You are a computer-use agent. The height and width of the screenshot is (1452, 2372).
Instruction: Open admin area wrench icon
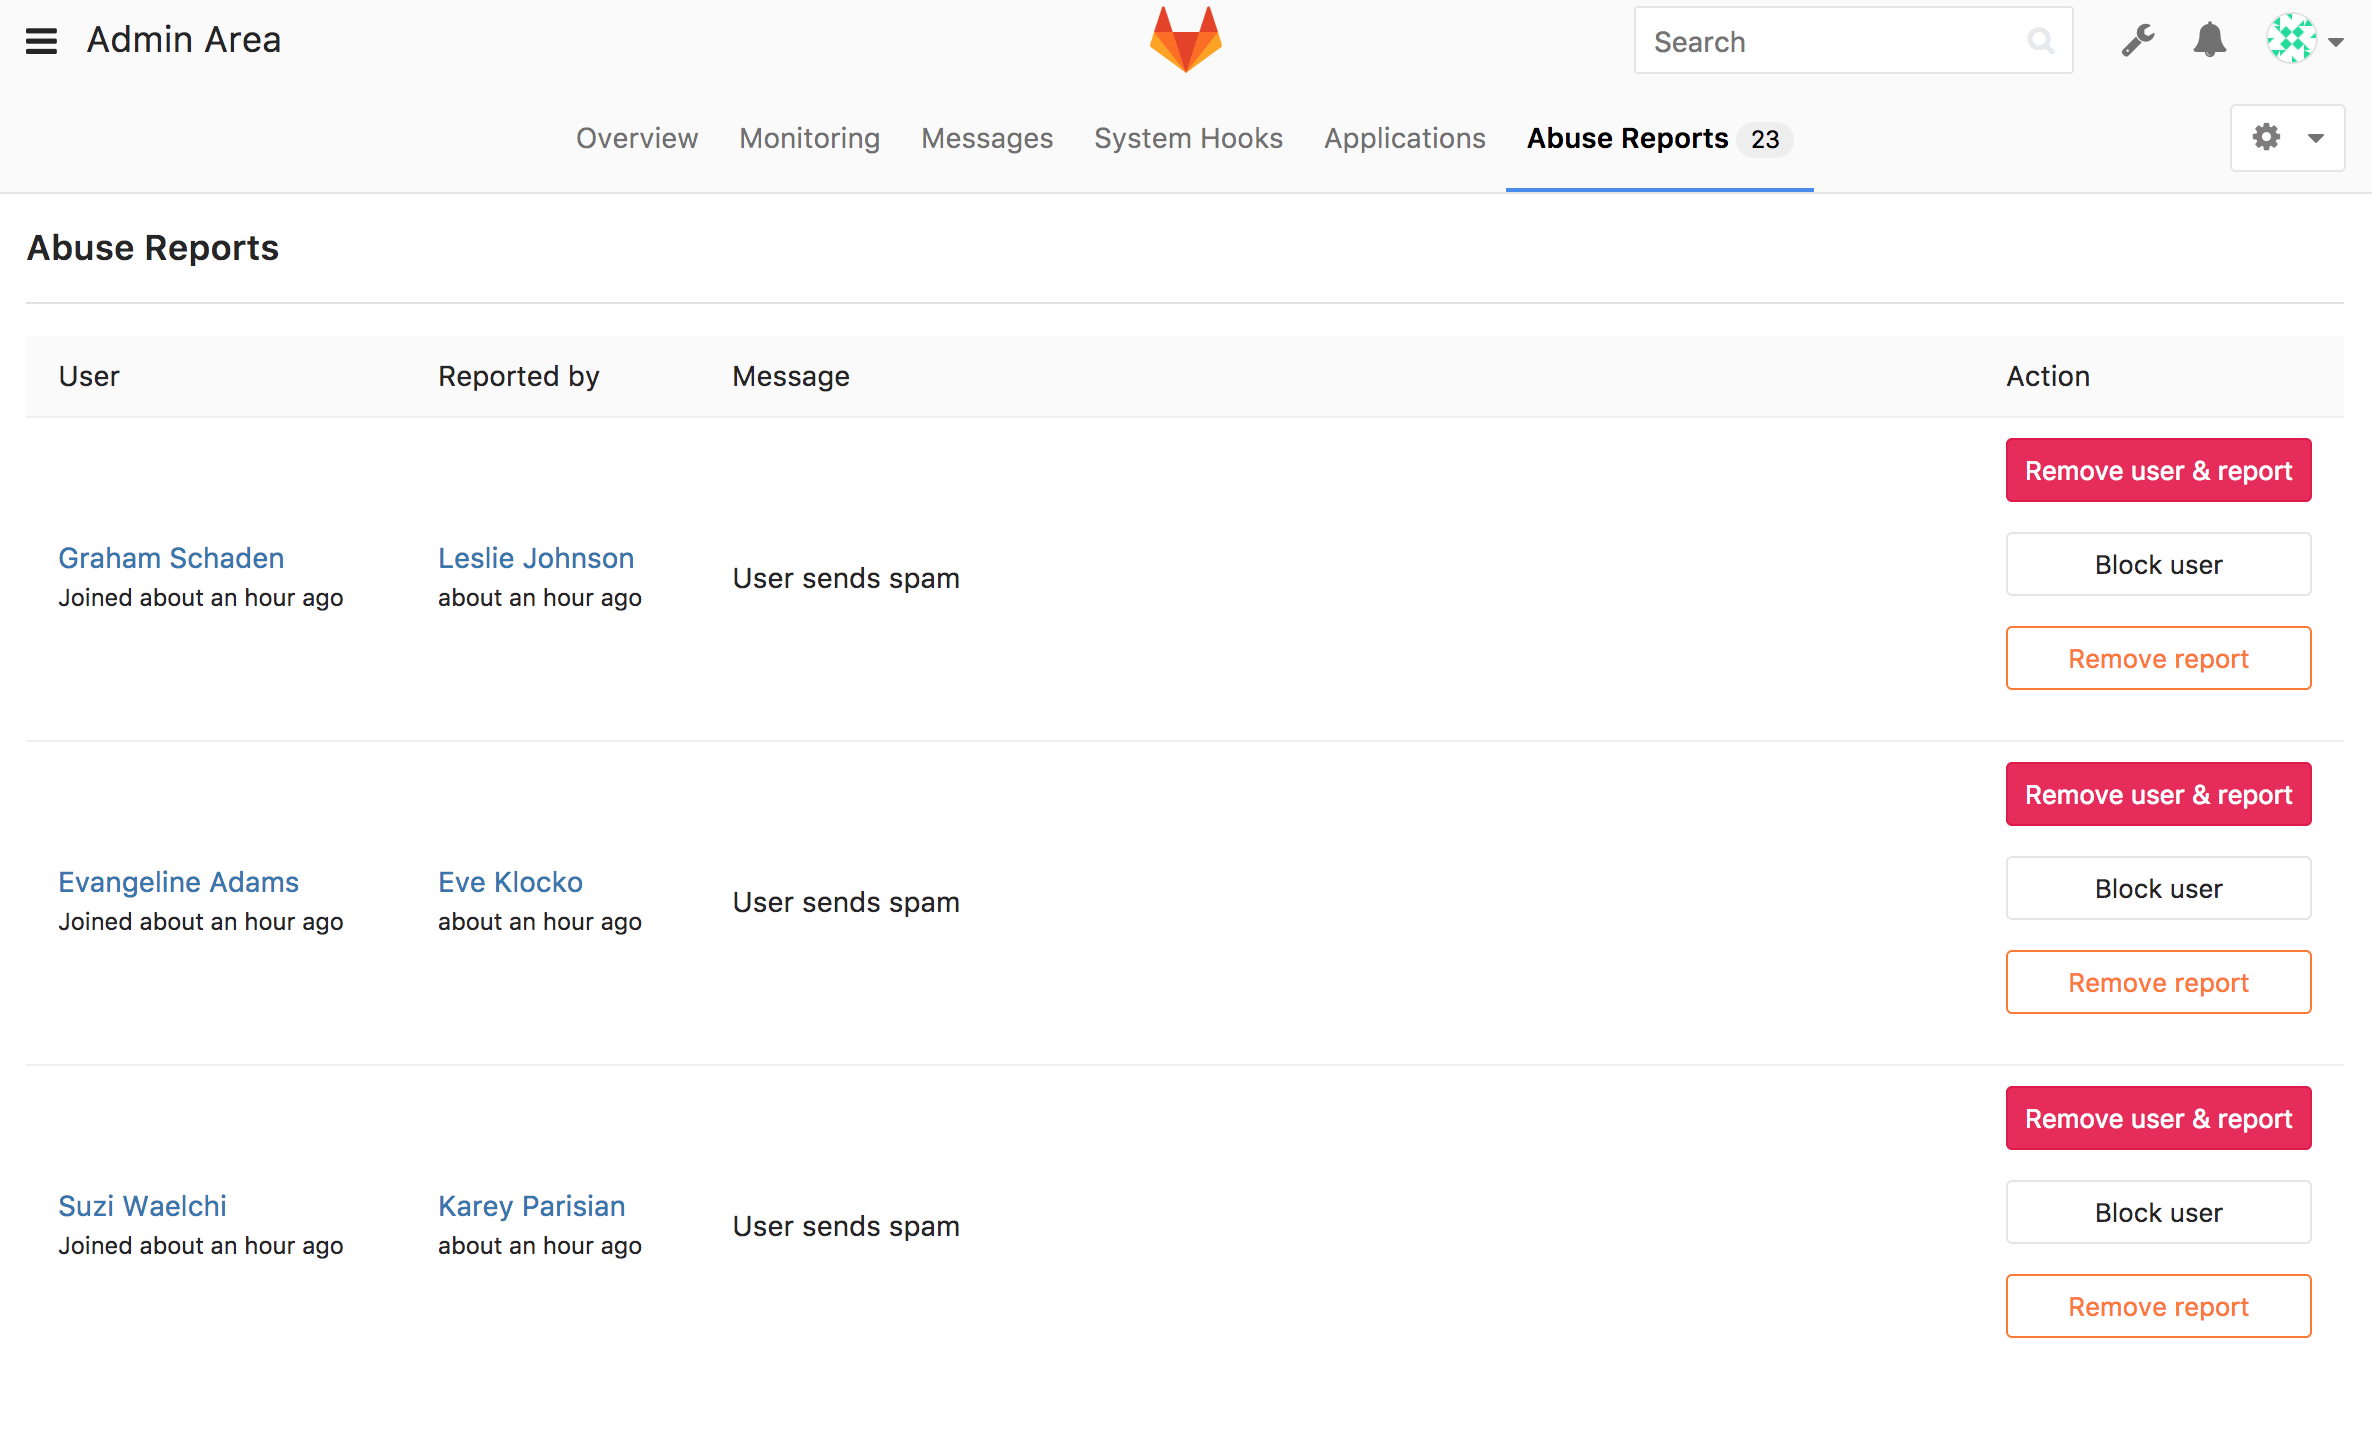[2138, 41]
